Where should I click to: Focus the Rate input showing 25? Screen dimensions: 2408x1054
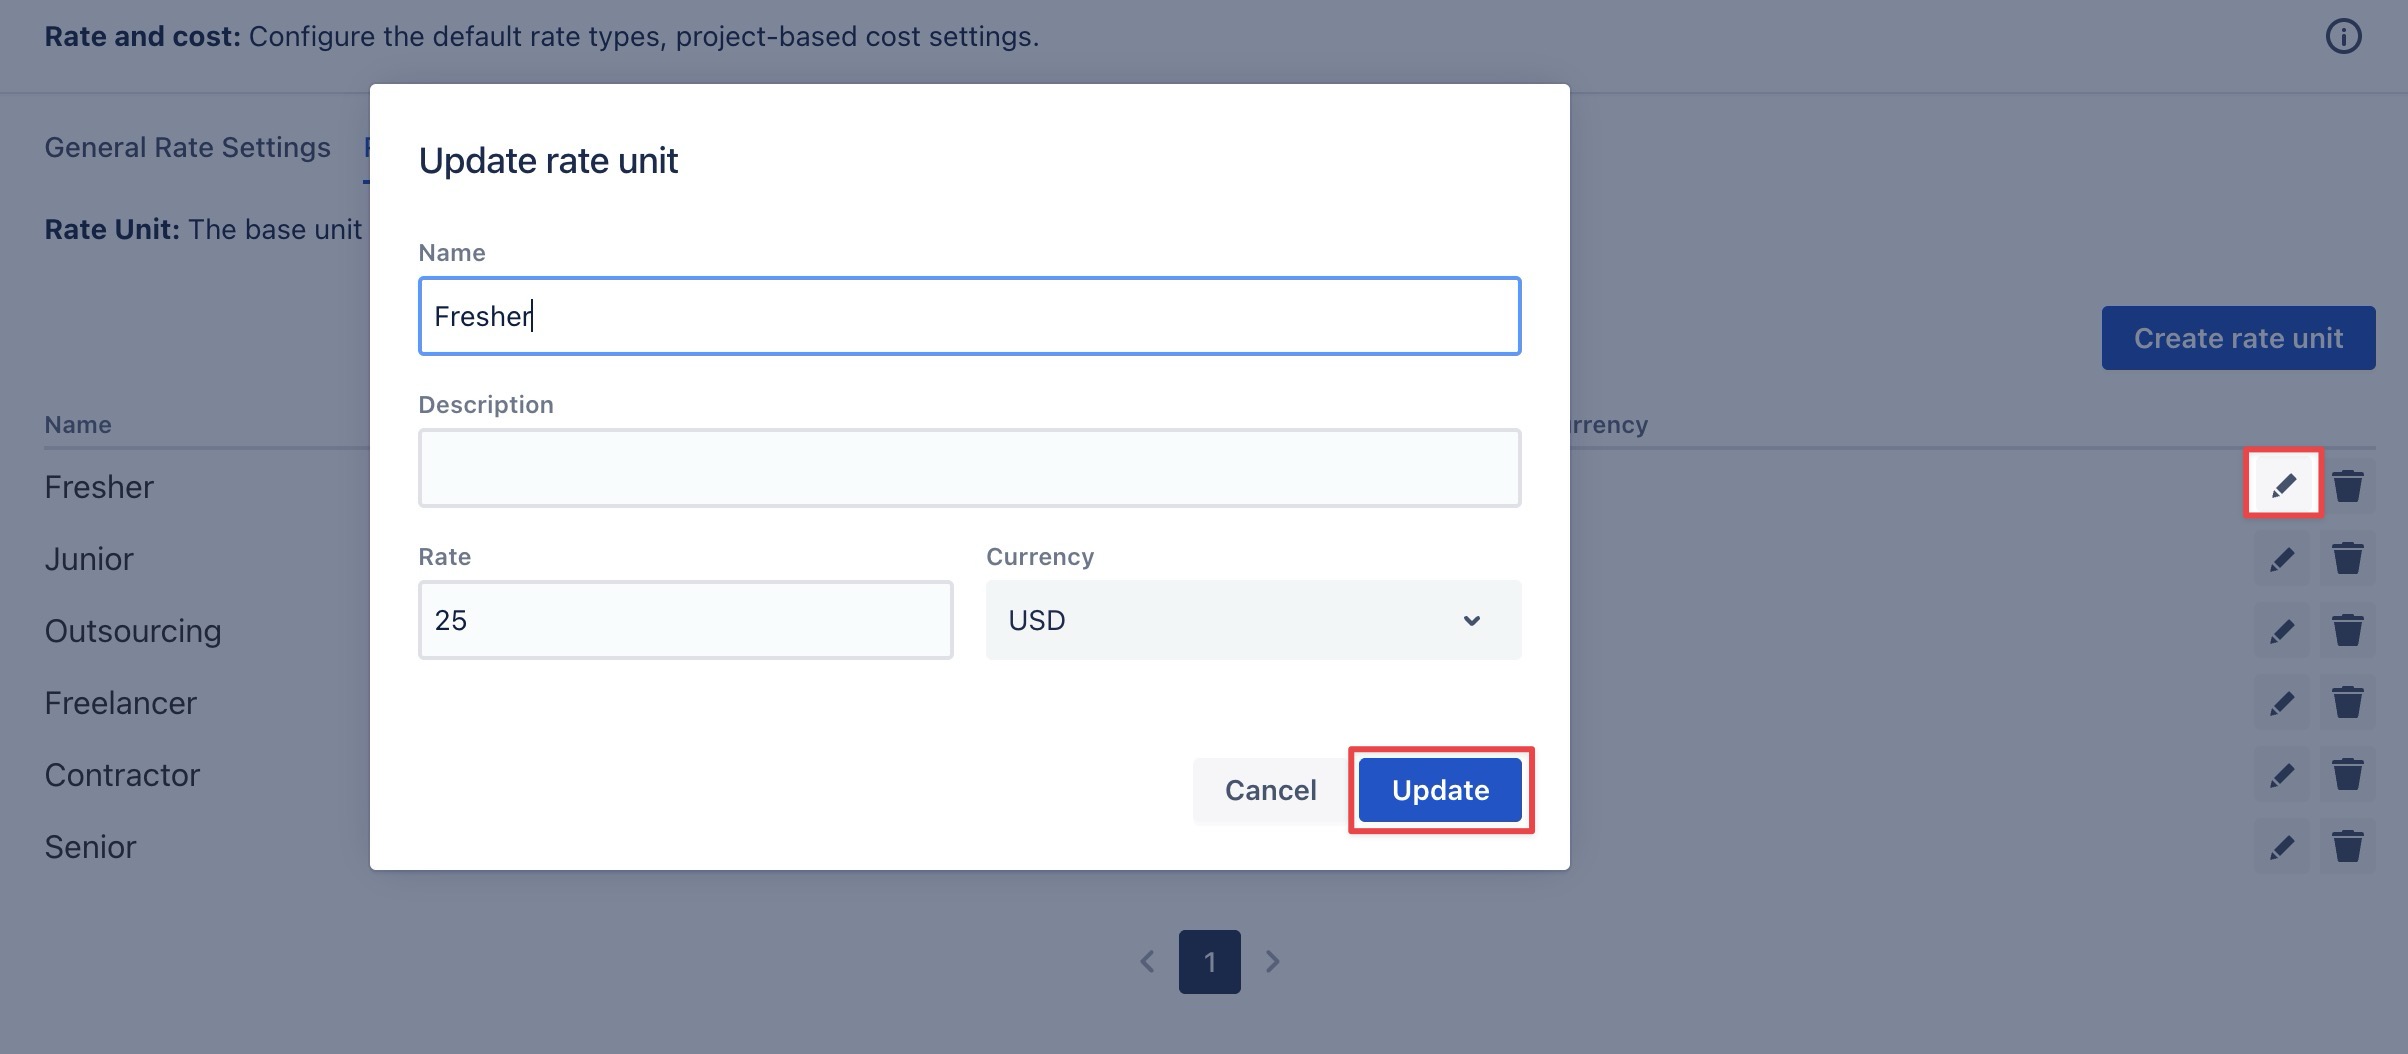click(685, 620)
